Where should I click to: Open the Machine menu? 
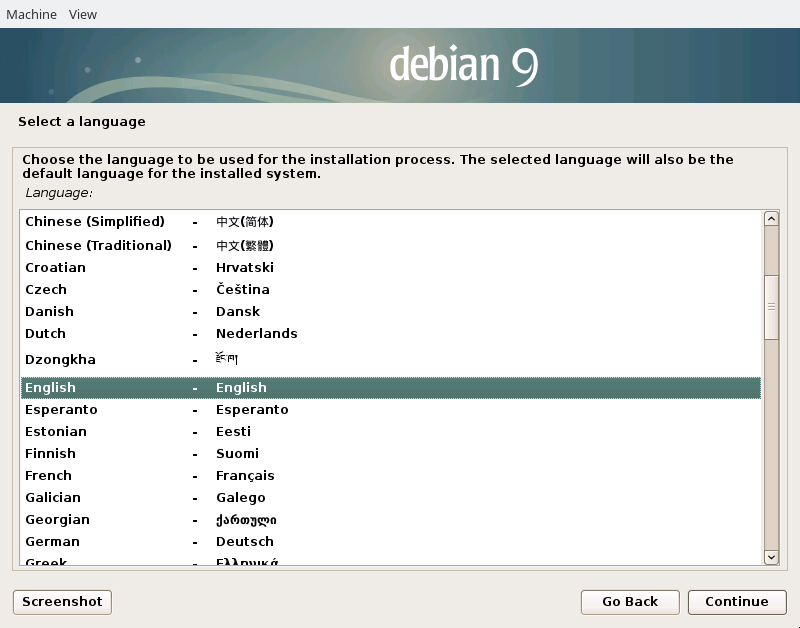point(31,14)
